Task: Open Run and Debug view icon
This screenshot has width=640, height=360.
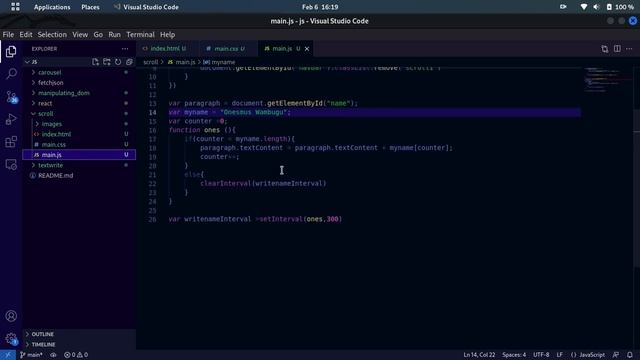Action: pos(11,119)
